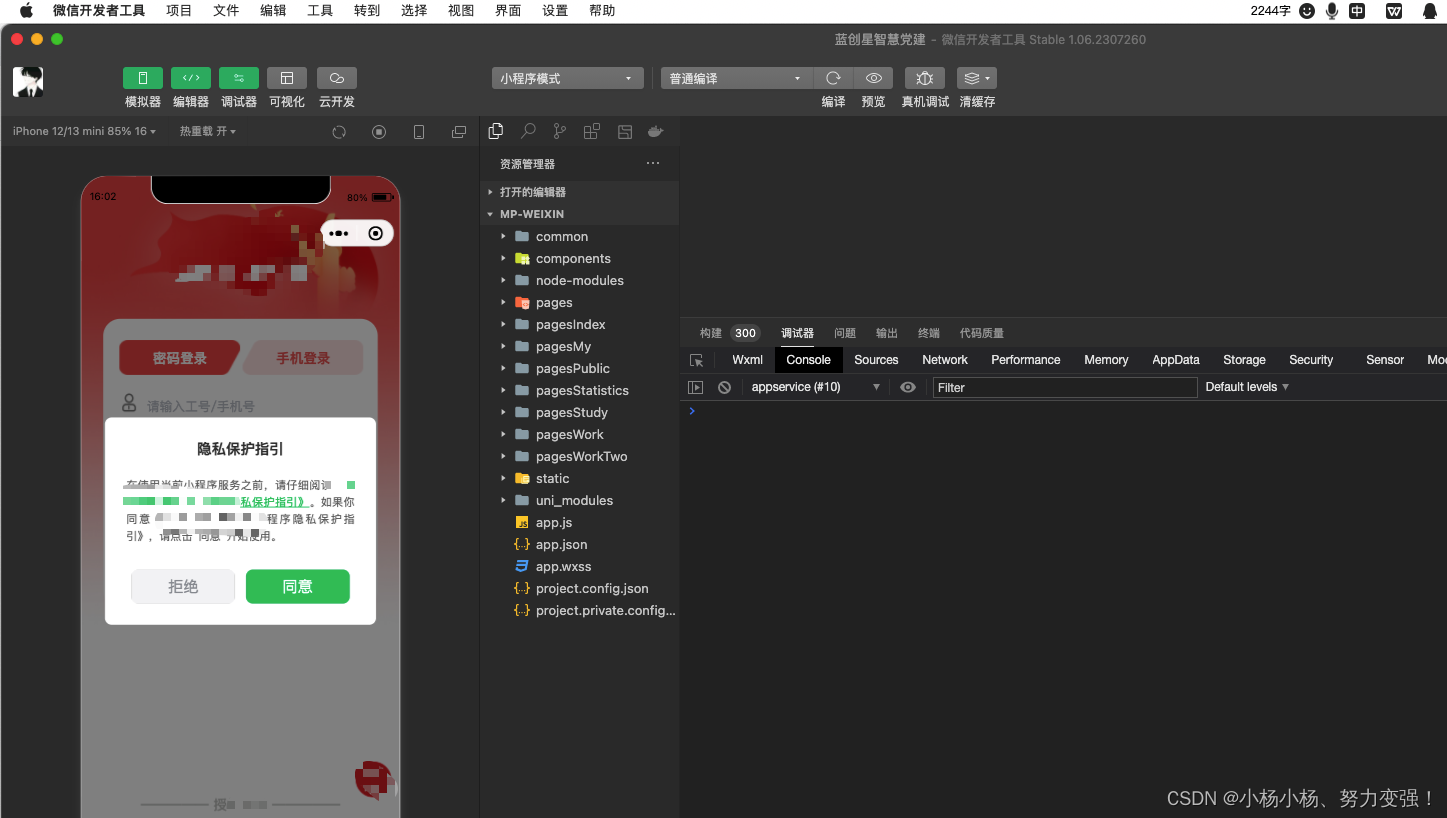Image resolution: width=1447 pixels, height=818 pixels.
Task: Open the Storage devtools tab
Action: (1244, 360)
